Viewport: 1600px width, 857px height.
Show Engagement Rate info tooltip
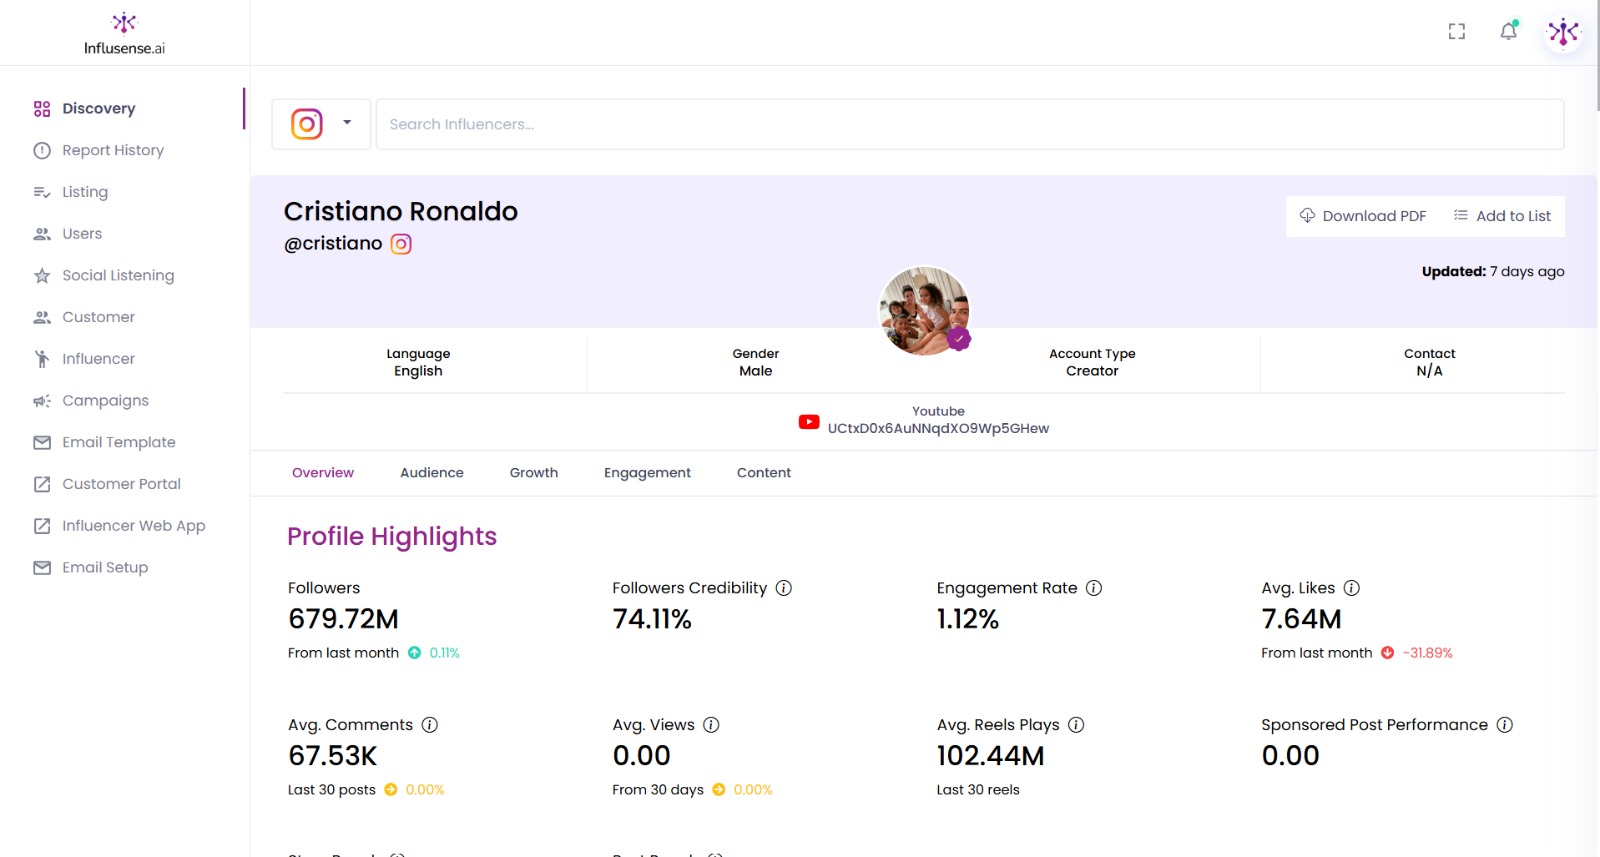[x=1094, y=588]
